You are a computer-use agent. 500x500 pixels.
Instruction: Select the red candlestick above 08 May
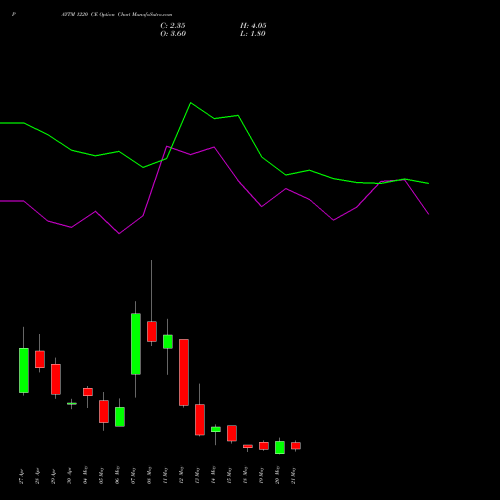point(152,331)
